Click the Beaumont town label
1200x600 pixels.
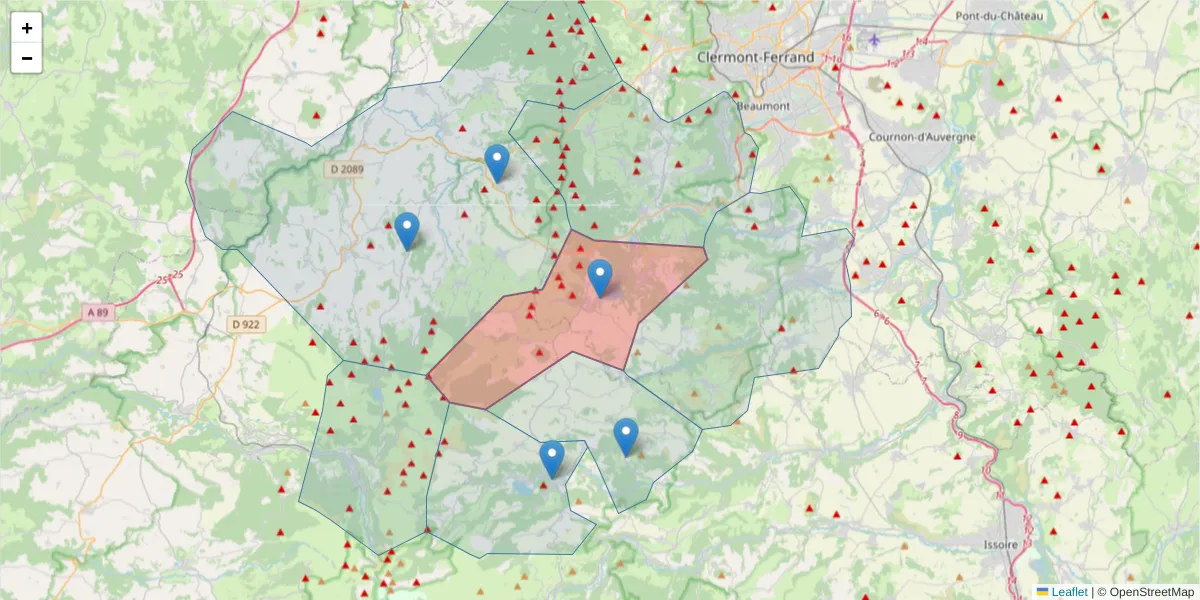tap(762, 105)
